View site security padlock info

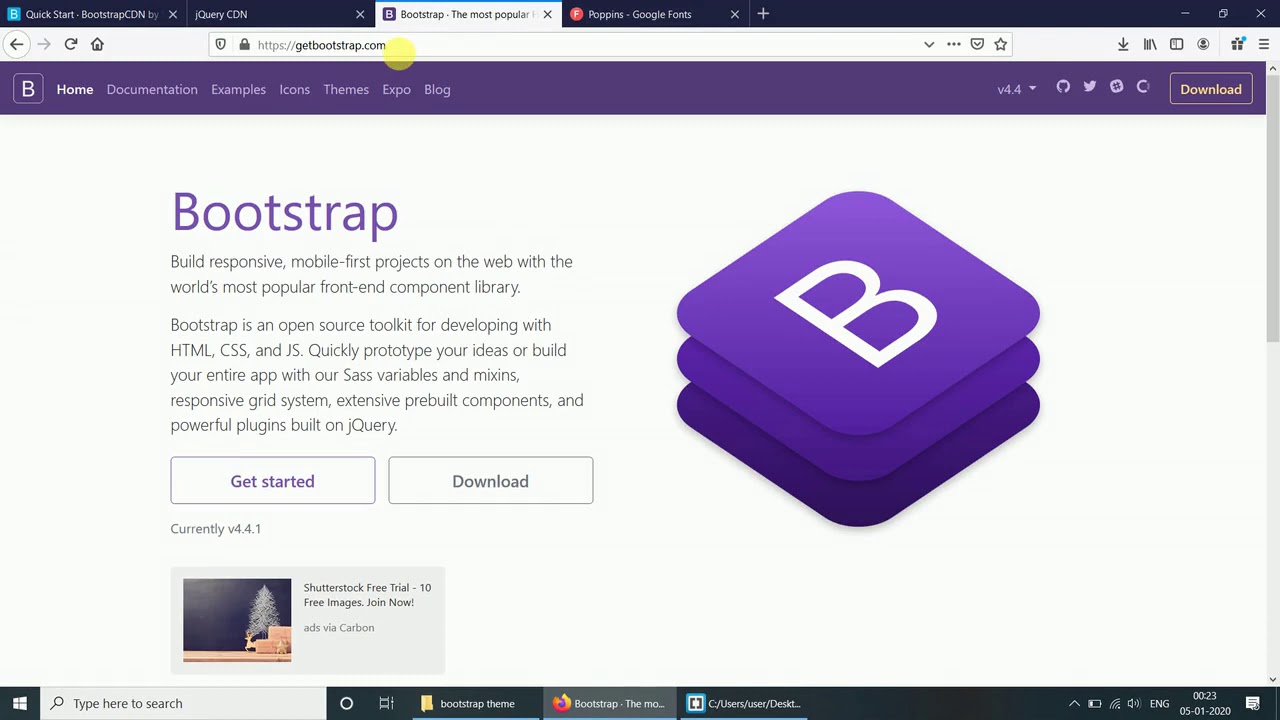coord(244,44)
